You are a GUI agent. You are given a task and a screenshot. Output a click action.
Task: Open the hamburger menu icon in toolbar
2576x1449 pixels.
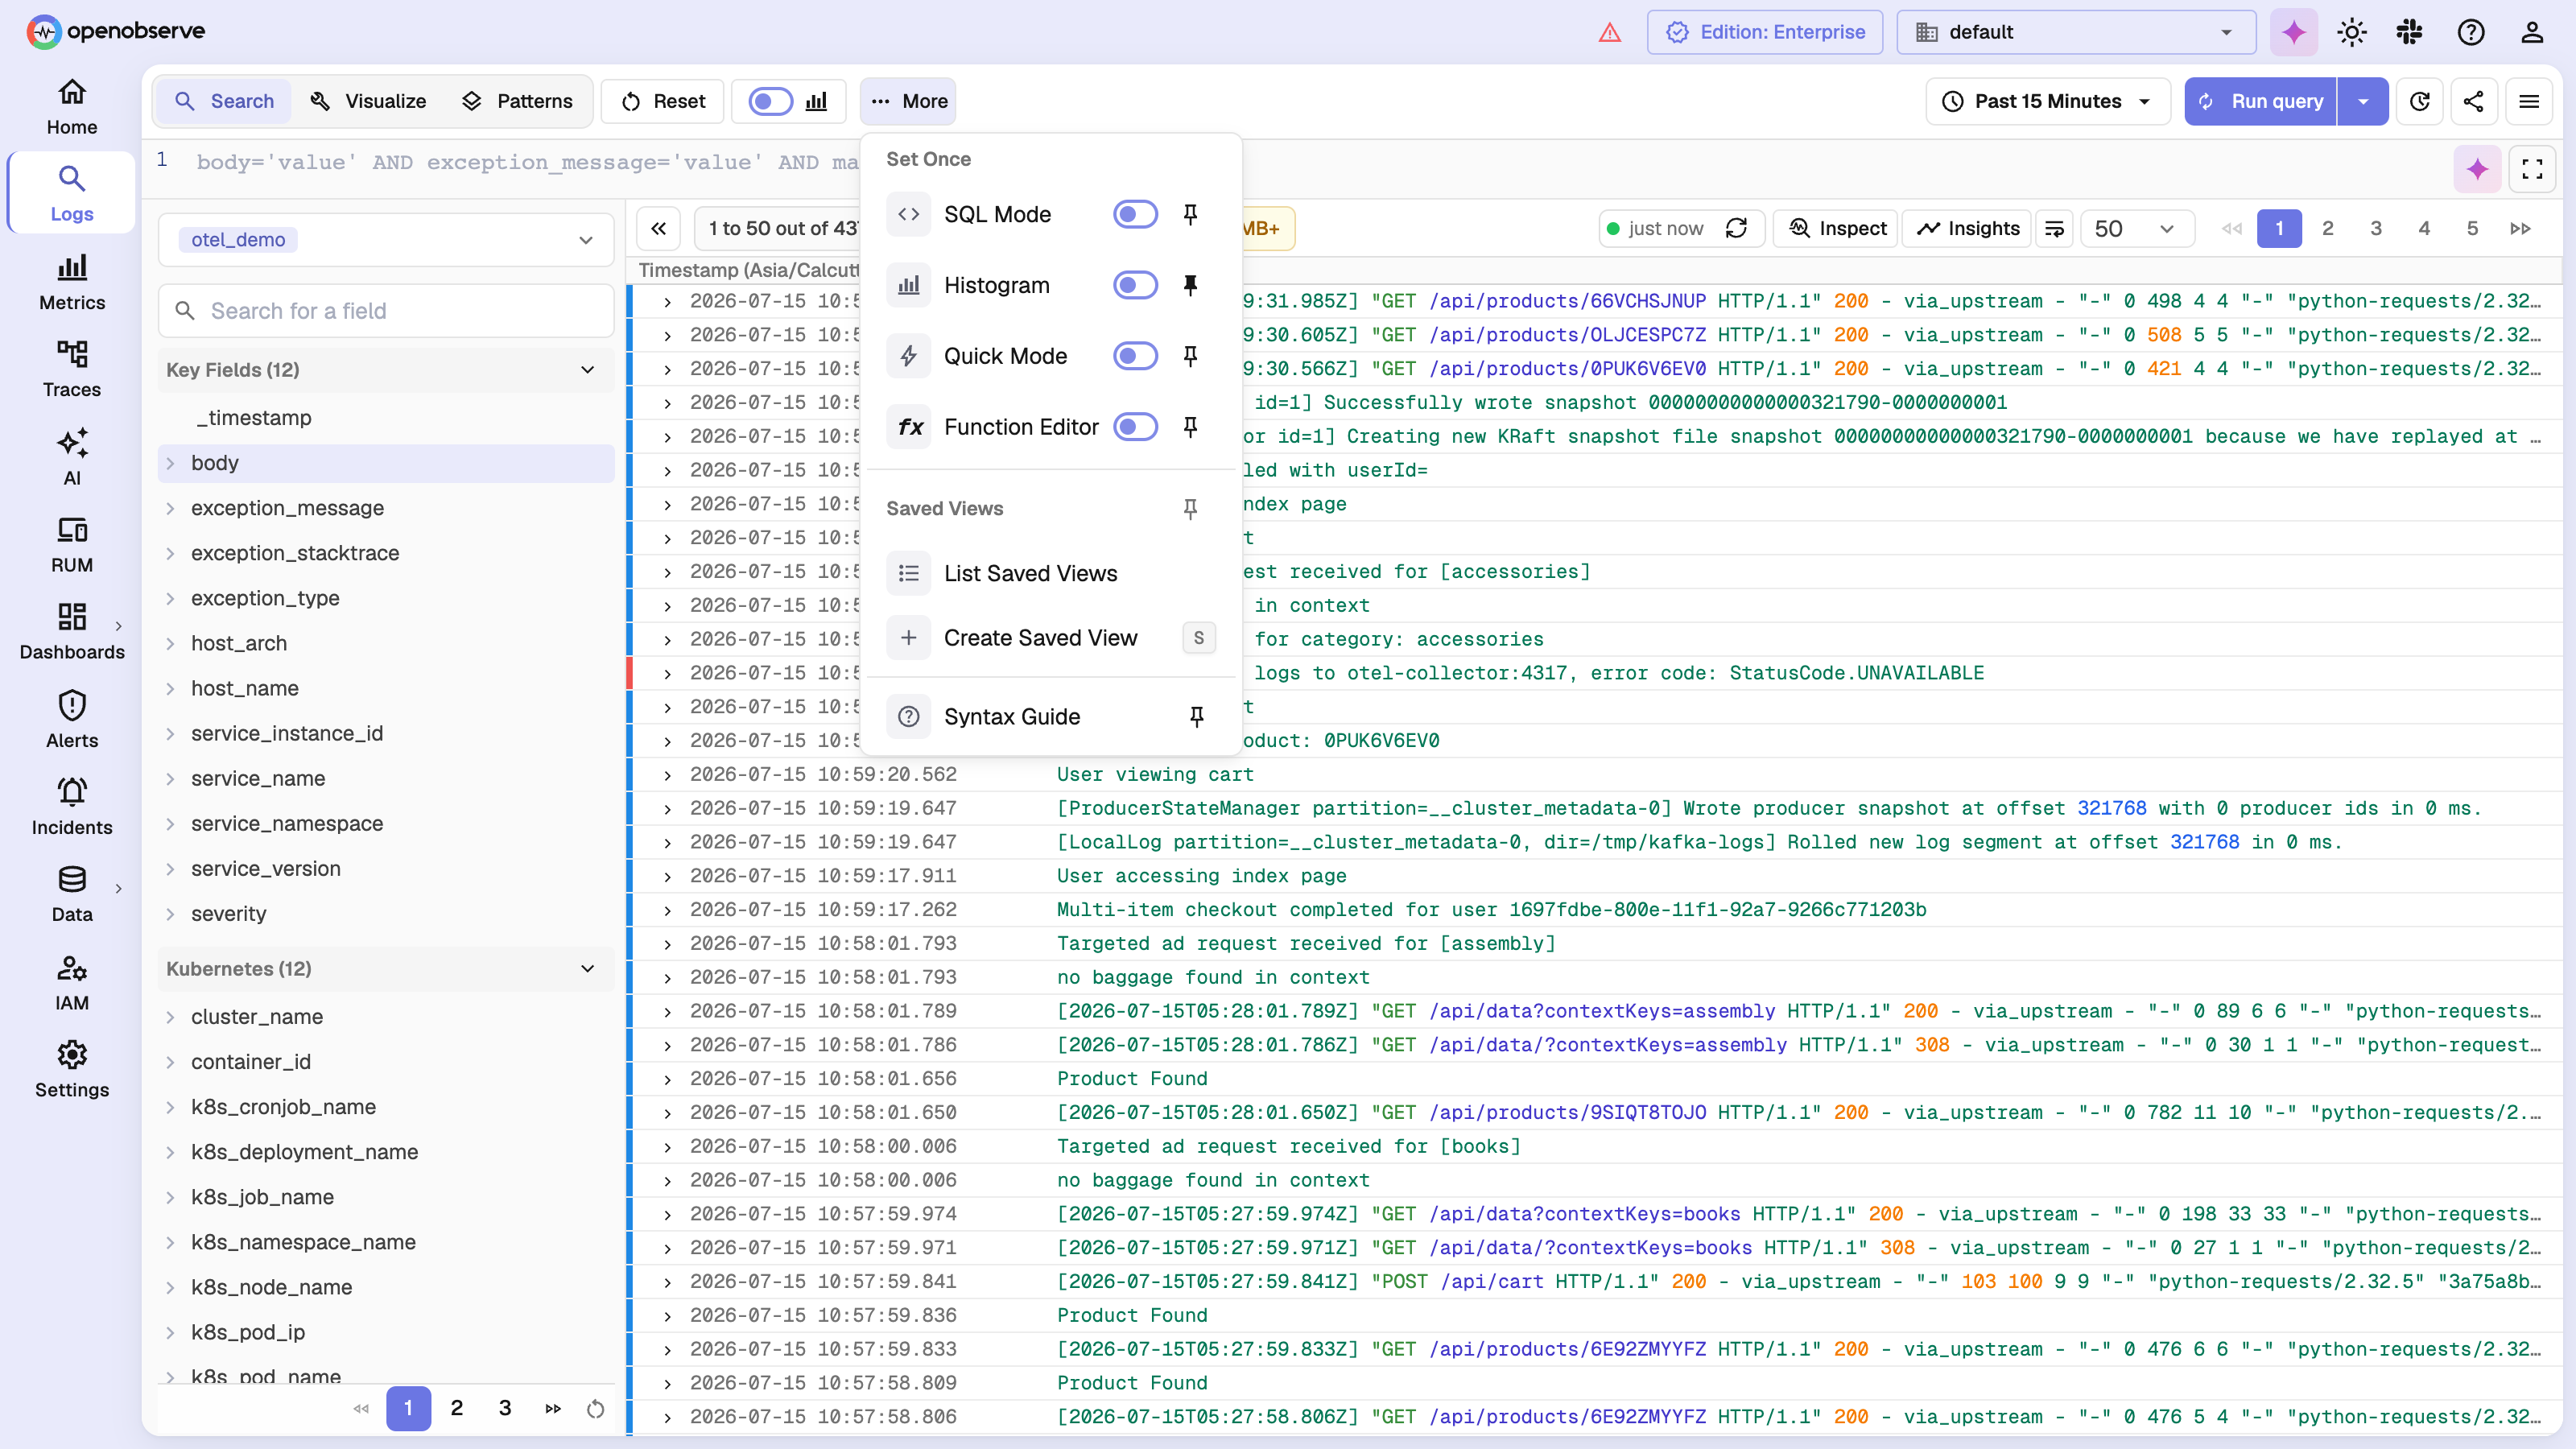pos(2529,101)
